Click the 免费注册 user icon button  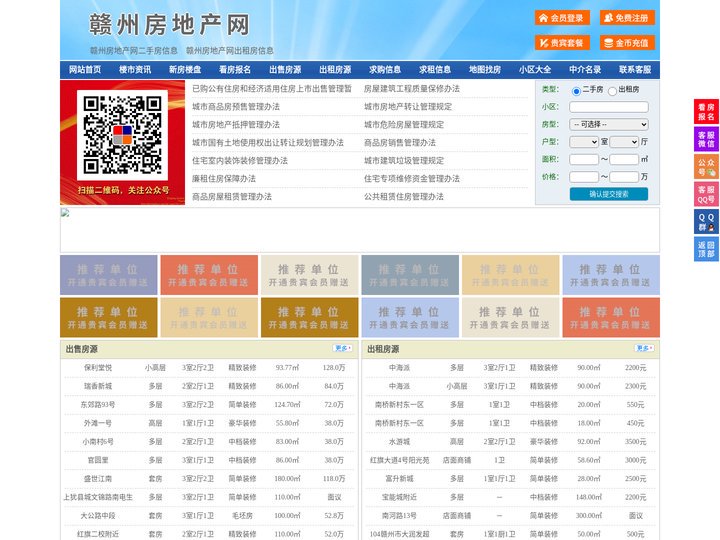click(x=627, y=18)
